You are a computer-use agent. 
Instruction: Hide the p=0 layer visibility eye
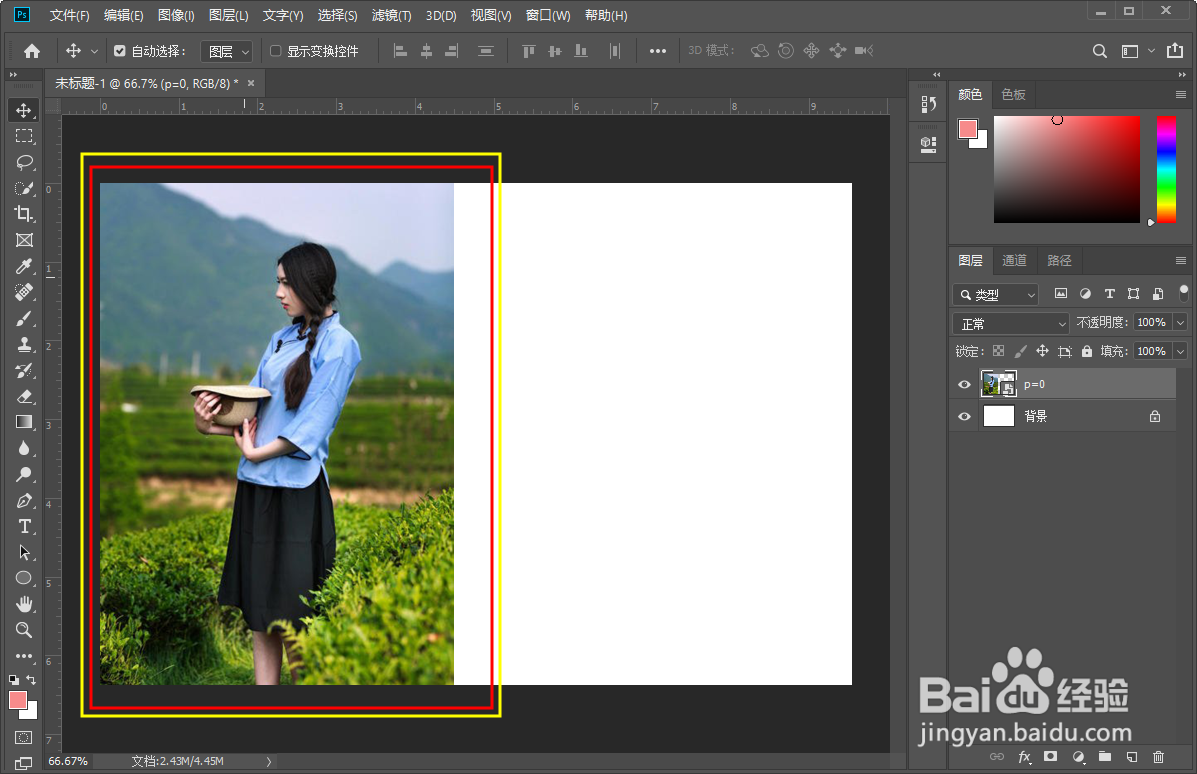tap(963, 384)
